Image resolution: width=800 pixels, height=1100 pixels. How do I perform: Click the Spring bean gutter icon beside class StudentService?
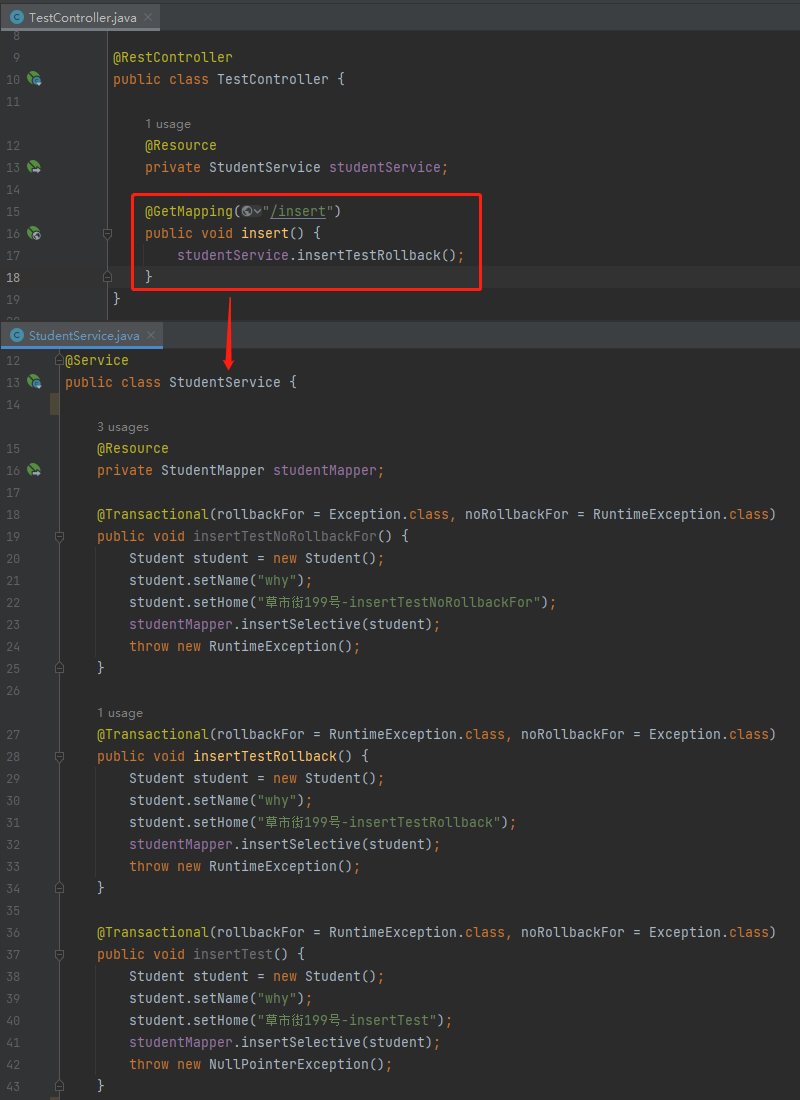tap(34, 382)
